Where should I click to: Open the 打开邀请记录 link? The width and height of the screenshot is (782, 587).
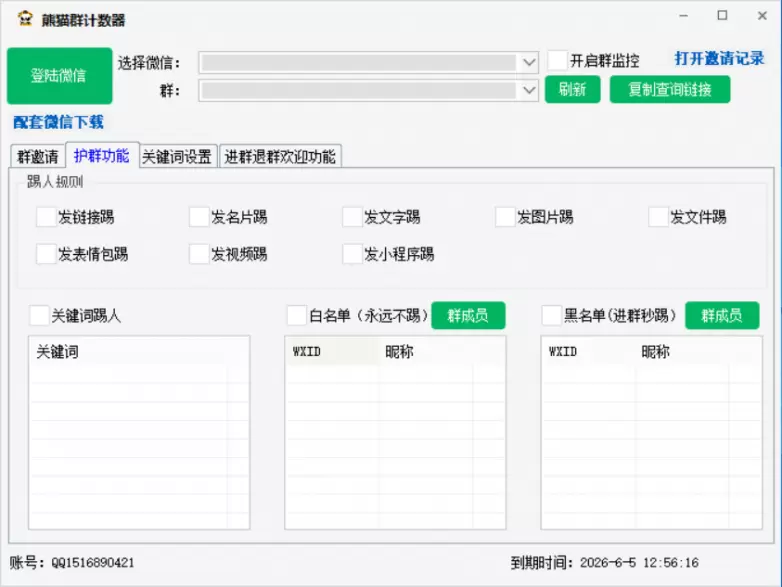click(x=719, y=59)
